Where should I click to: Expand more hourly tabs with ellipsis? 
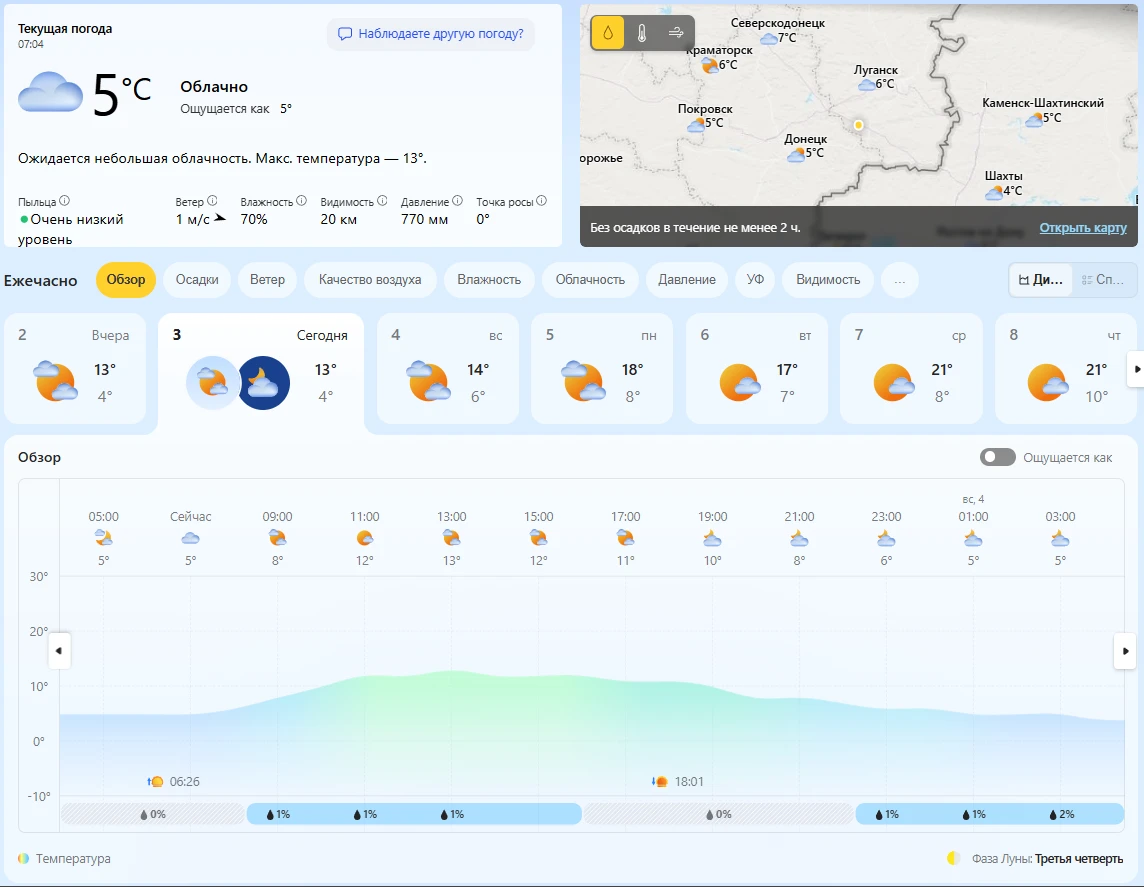click(x=900, y=280)
